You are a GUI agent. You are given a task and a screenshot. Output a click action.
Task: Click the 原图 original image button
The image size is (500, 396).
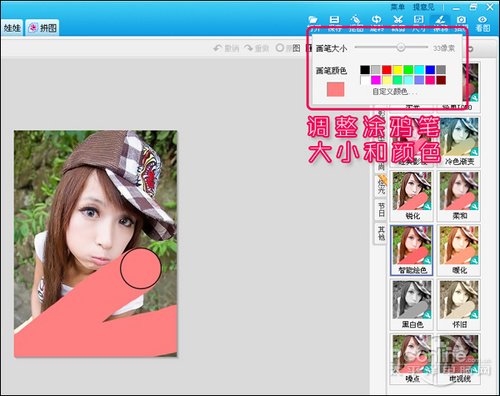click(288, 48)
